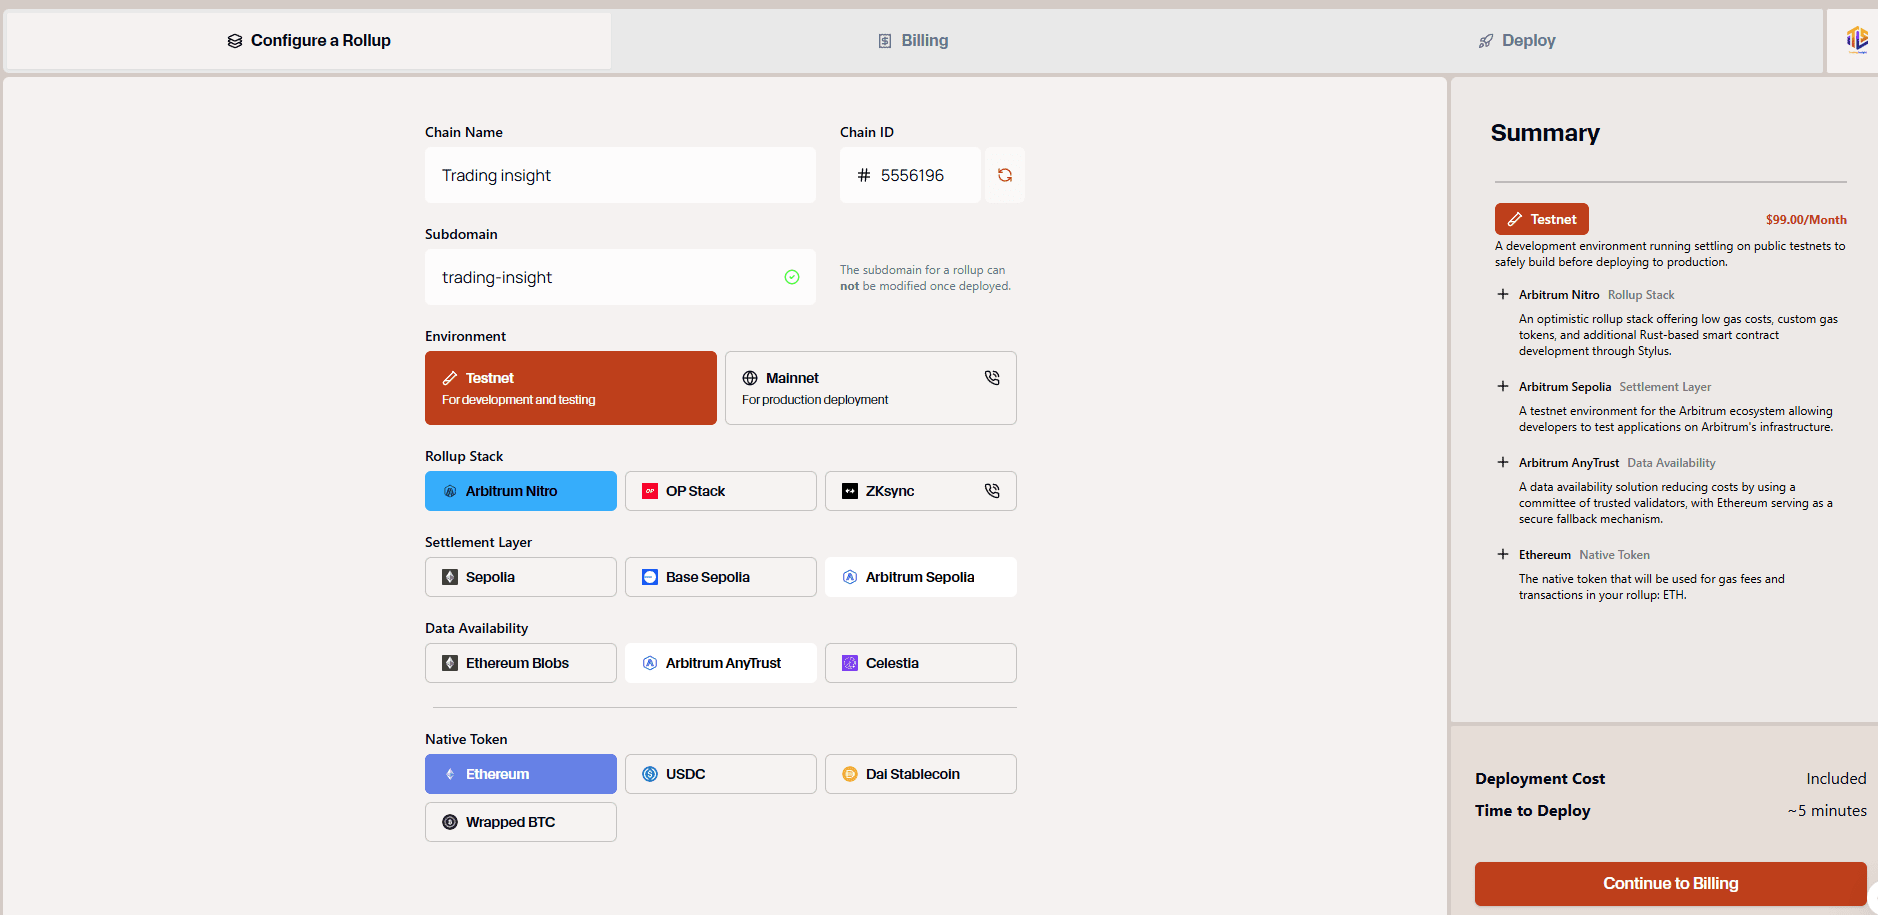Click the pencil icon on the Testnet environment card
The image size is (1878, 915).
(450, 378)
